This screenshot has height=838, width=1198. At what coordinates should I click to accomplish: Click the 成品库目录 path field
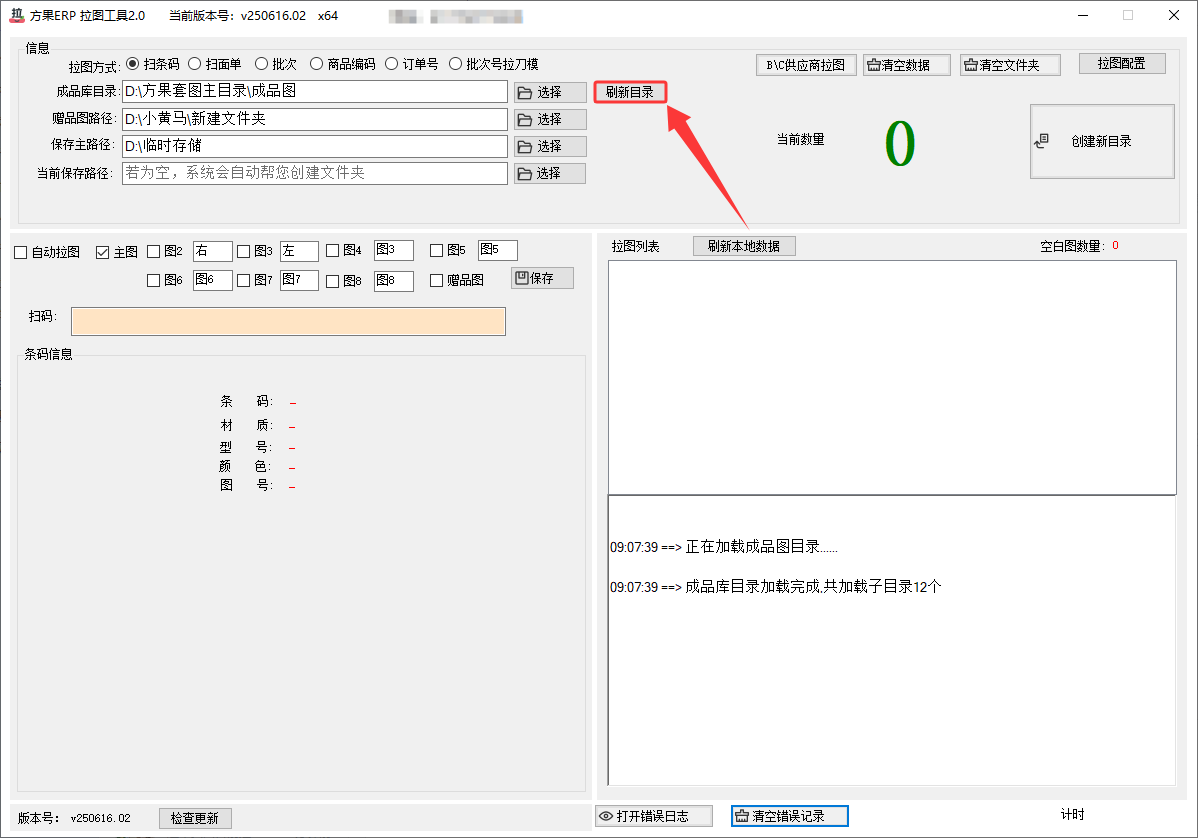point(314,91)
